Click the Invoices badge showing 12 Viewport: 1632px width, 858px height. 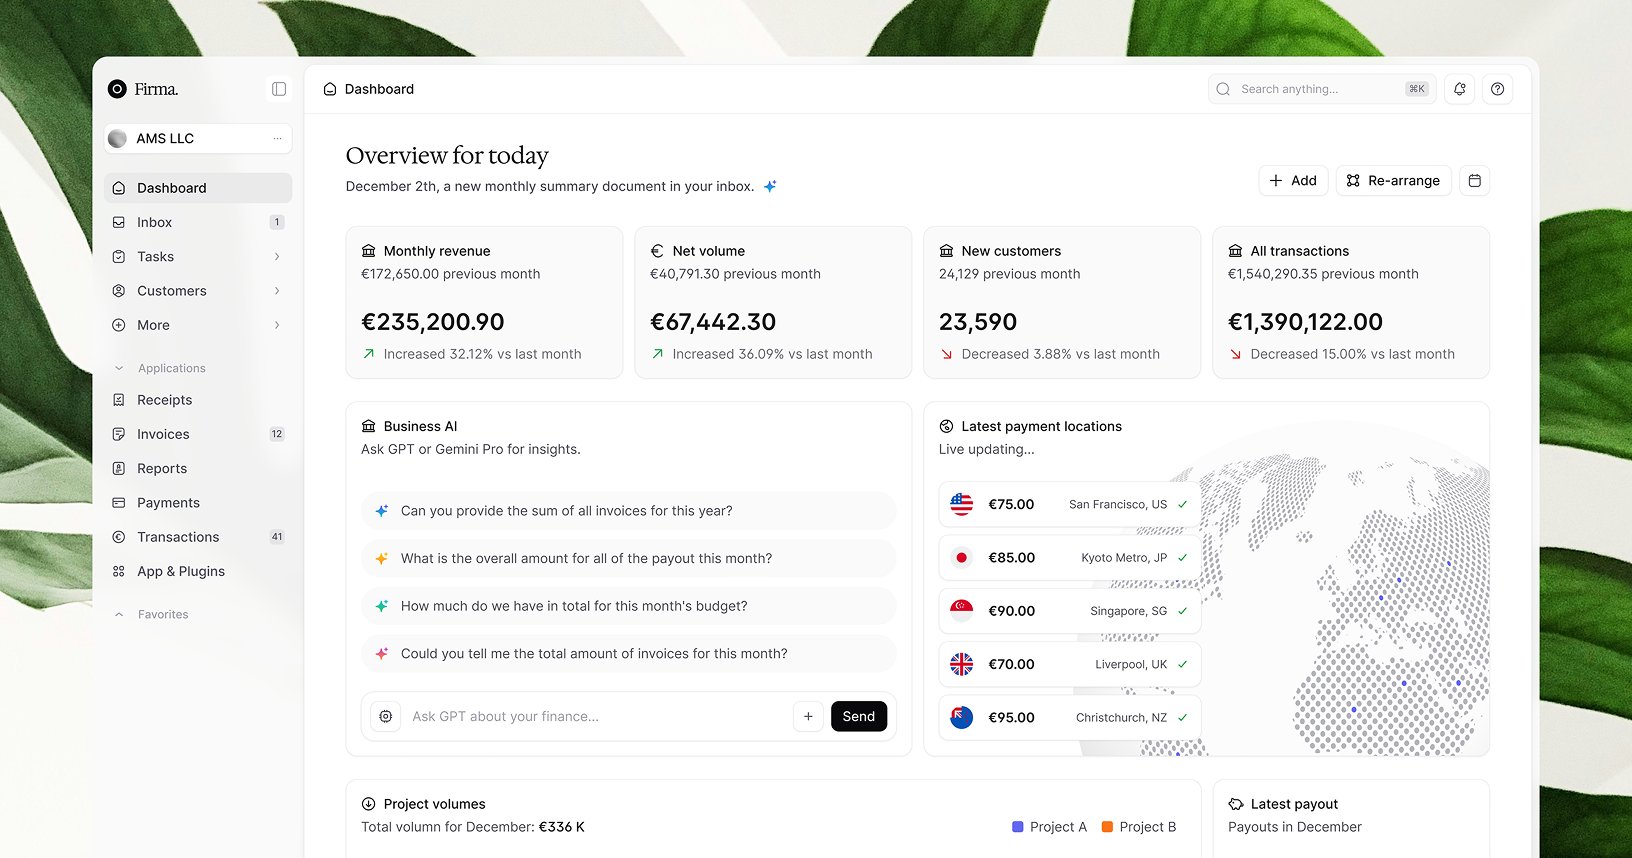[x=277, y=434]
